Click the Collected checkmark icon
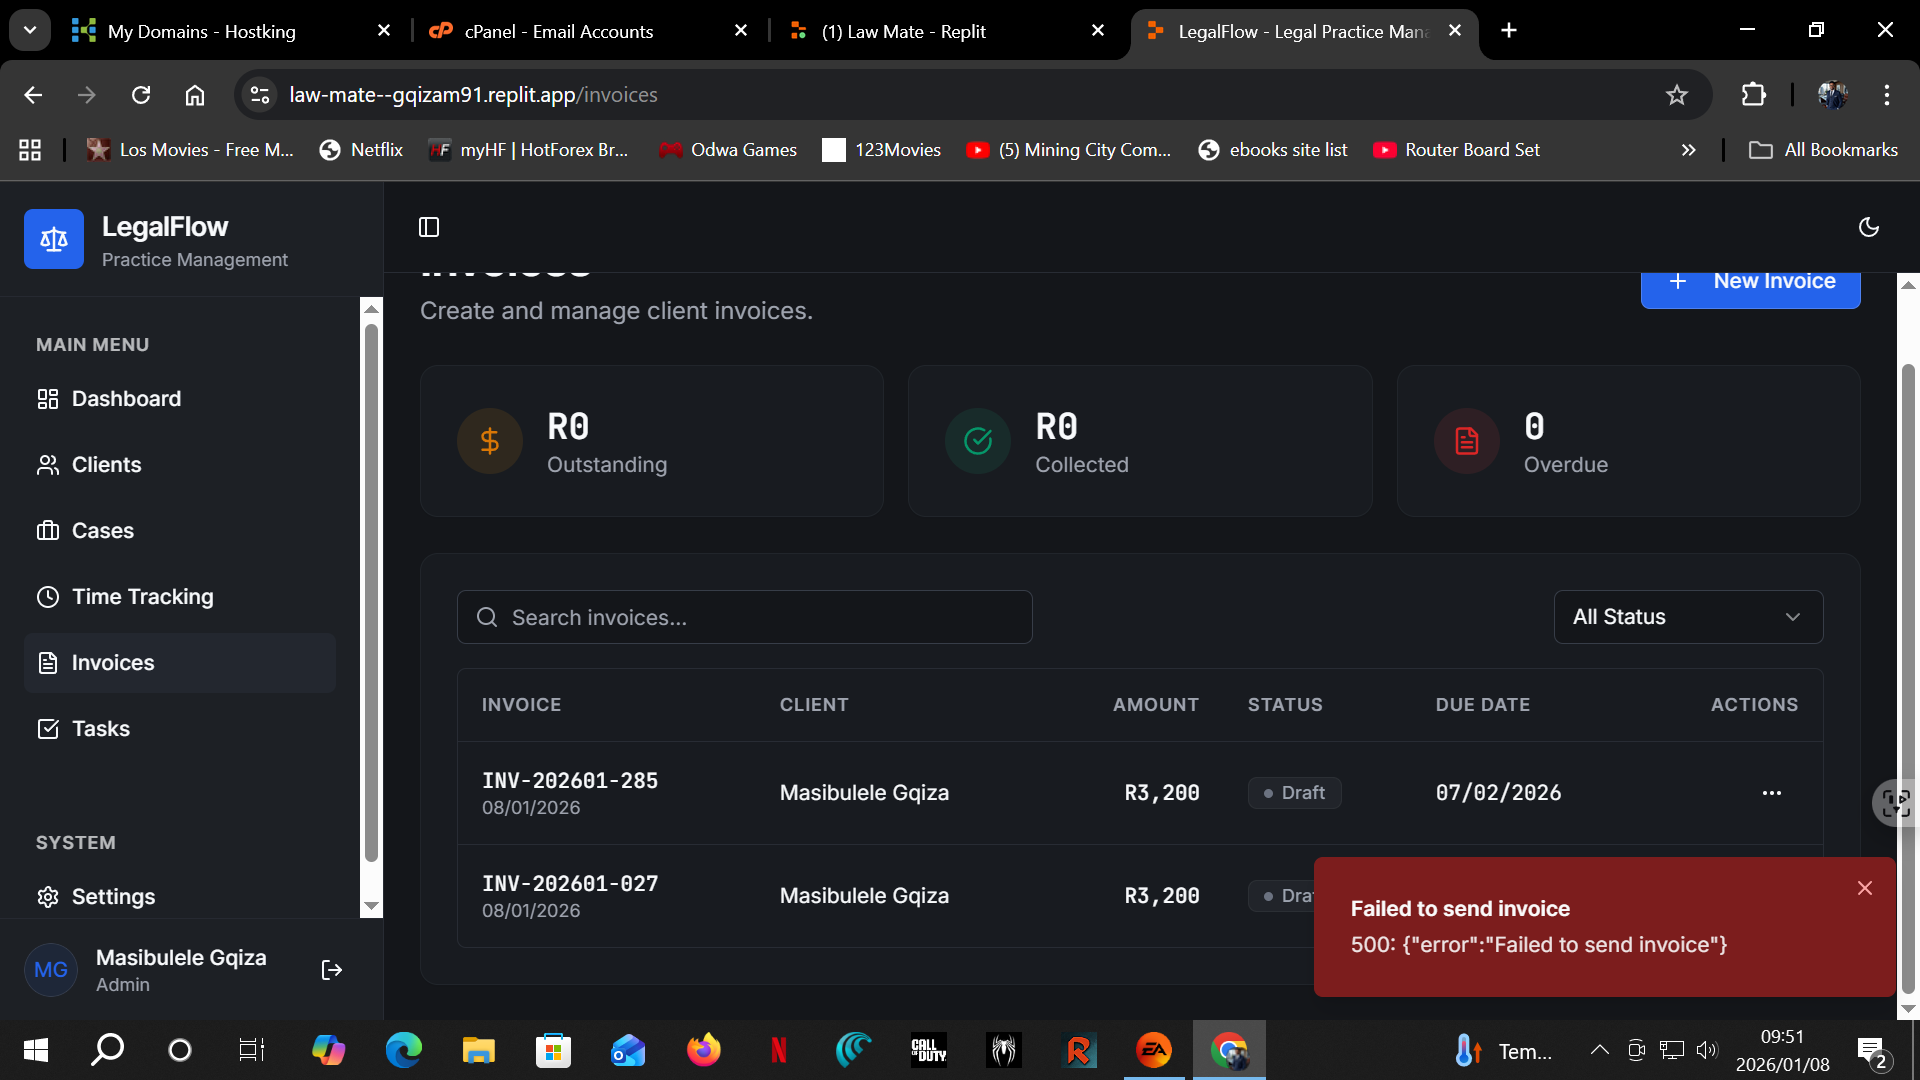 (x=978, y=441)
